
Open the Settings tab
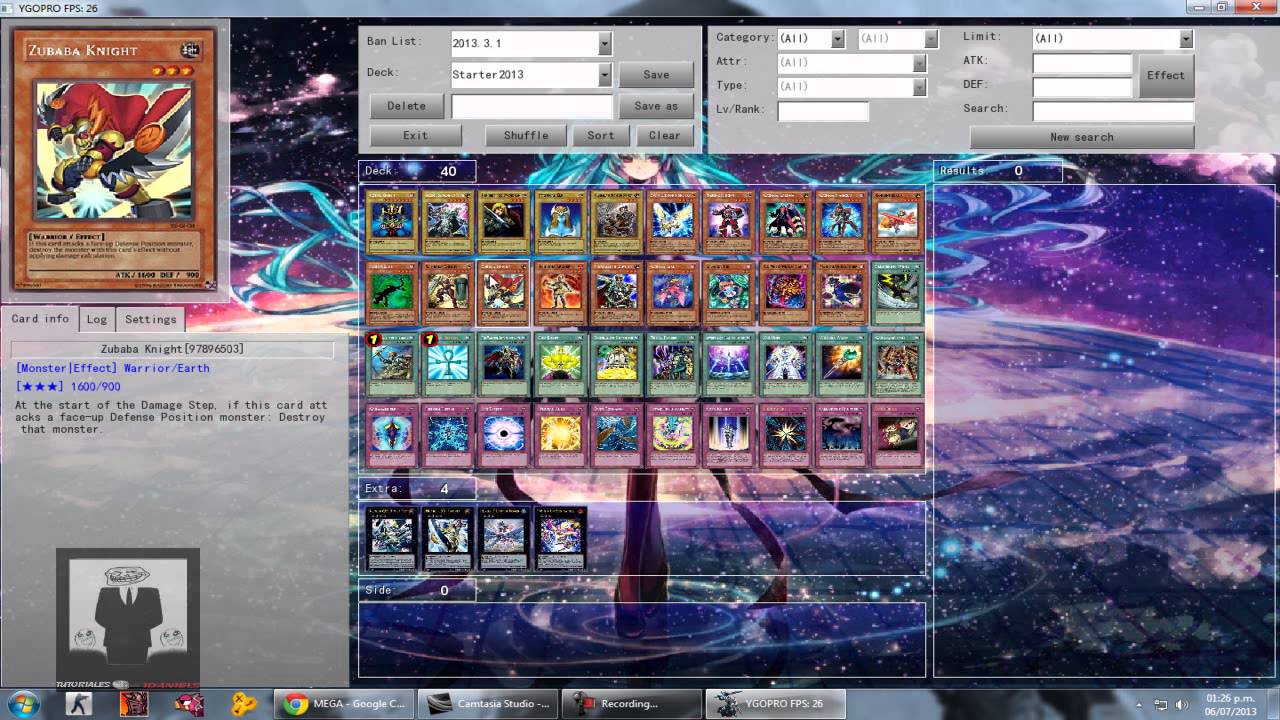click(150, 319)
